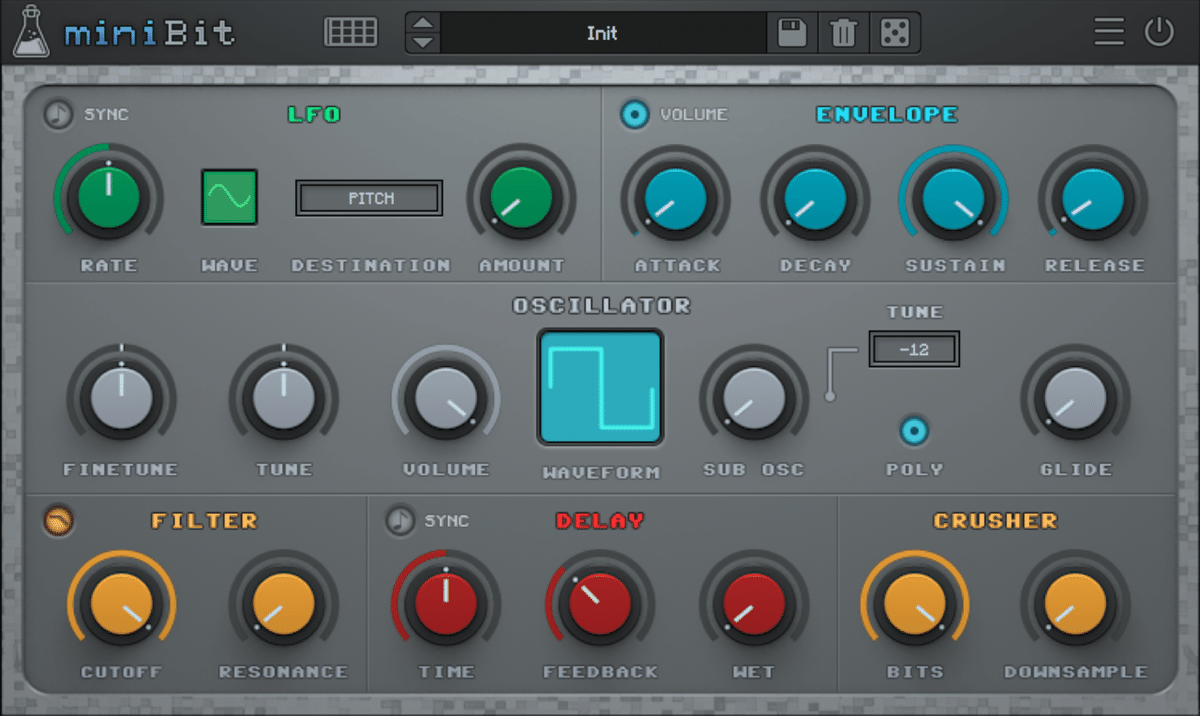Click the oscillator Tune knob
The image size is (1200, 716).
tap(283, 397)
